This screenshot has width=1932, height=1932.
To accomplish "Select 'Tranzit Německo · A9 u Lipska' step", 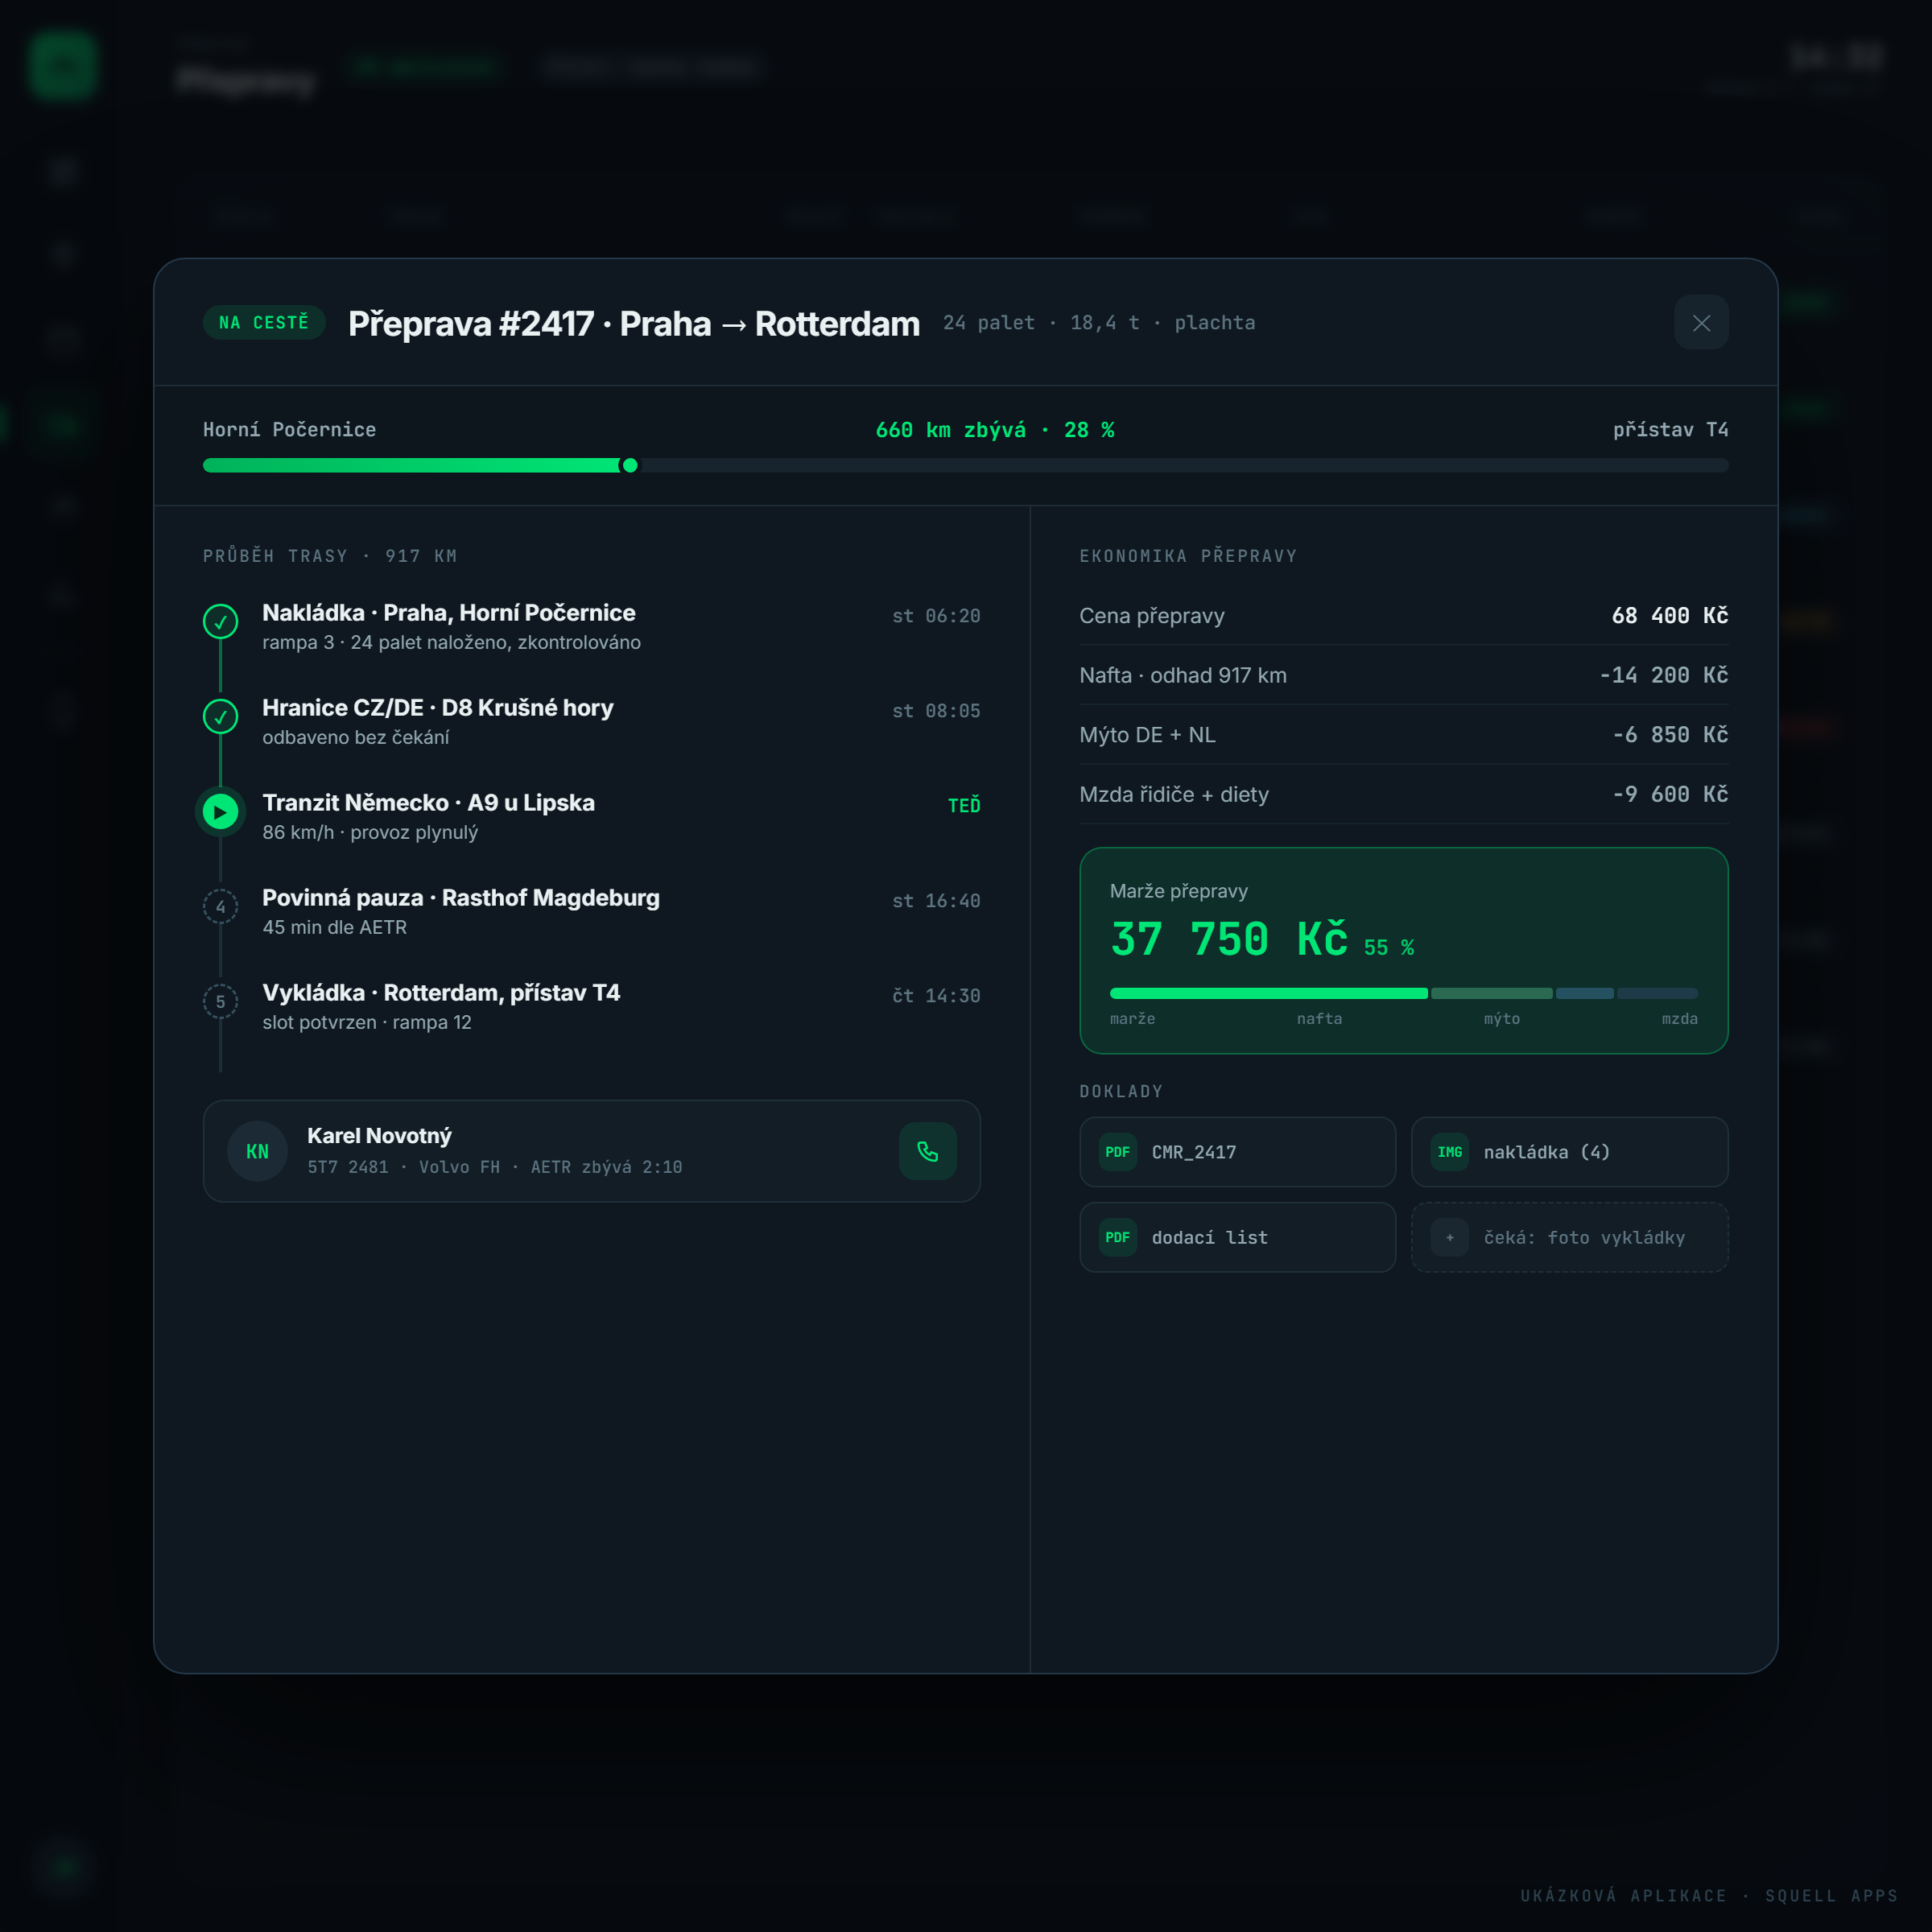I will tap(591, 817).
